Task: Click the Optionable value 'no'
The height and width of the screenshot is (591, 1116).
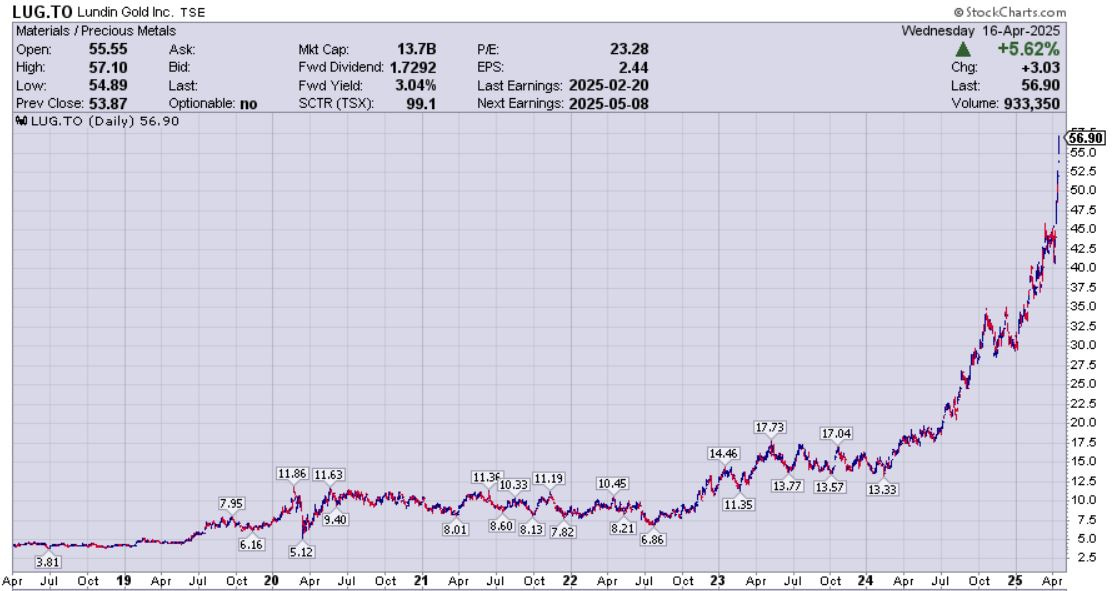Action: click(x=248, y=103)
